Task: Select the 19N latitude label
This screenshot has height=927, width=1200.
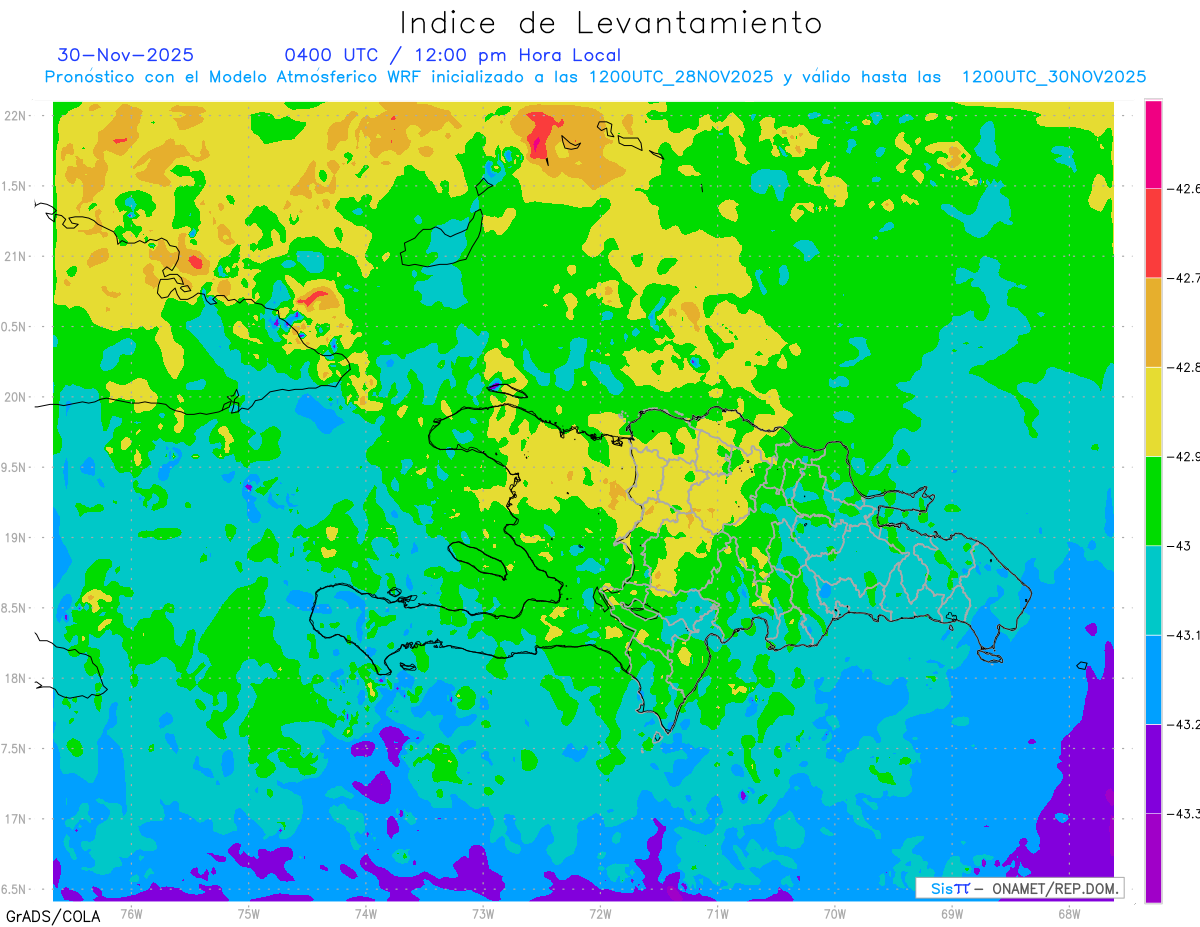Action: point(17,537)
